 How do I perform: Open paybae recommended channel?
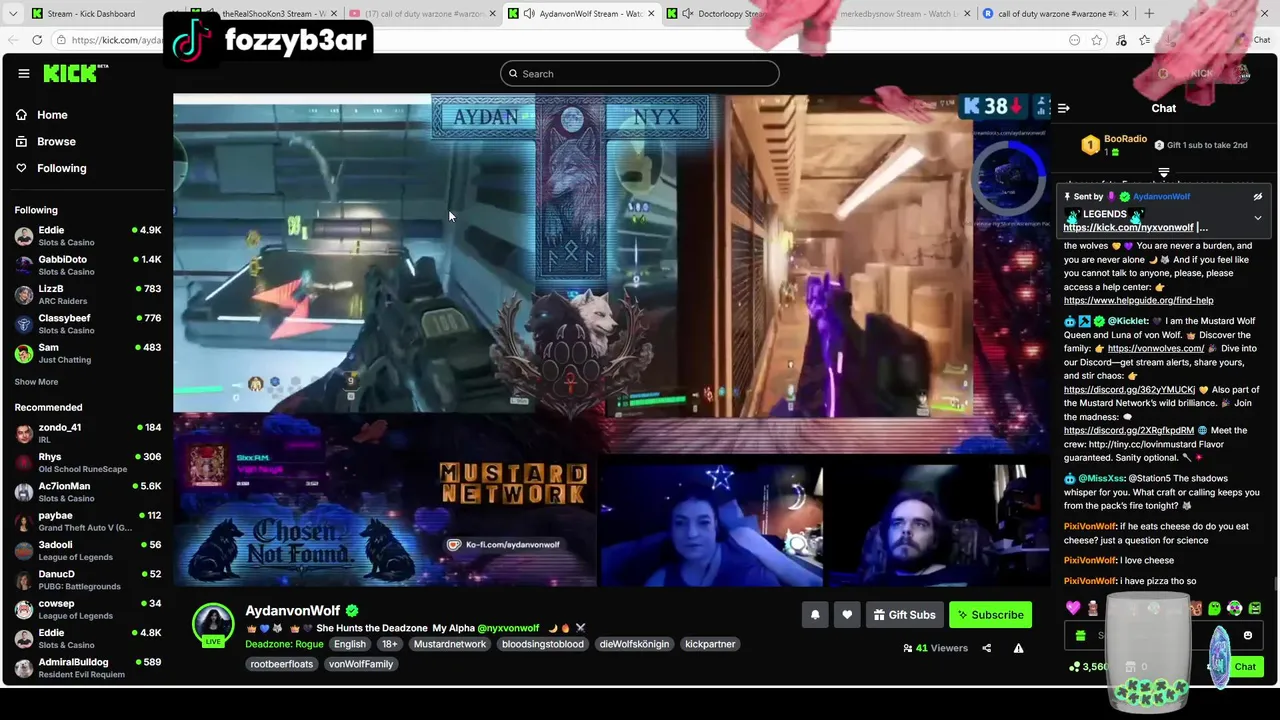pyautogui.click(x=87, y=521)
